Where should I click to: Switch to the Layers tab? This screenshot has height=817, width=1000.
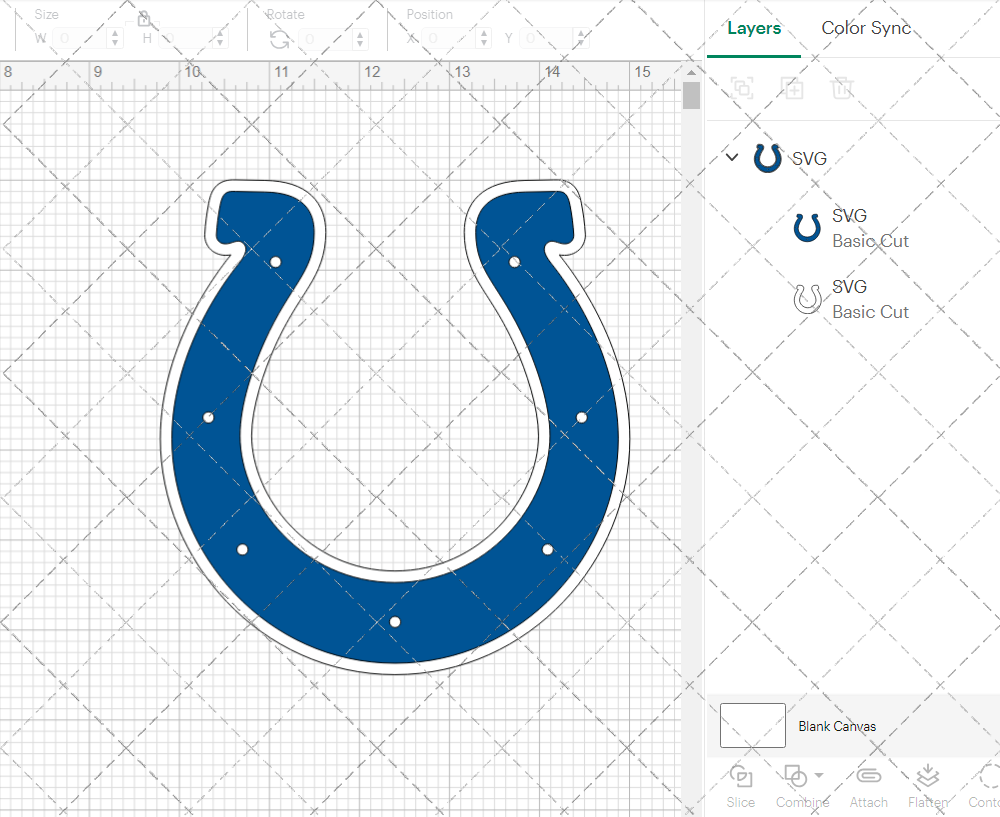tap(754, 29)
